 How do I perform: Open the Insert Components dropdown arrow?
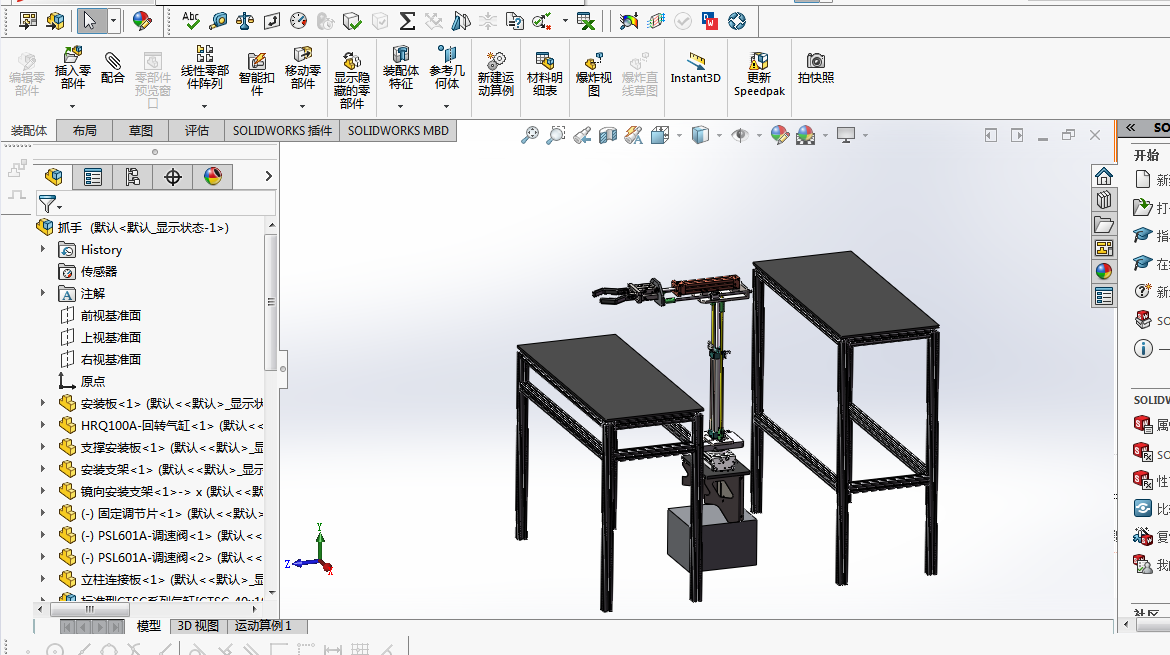click(72, 106)
